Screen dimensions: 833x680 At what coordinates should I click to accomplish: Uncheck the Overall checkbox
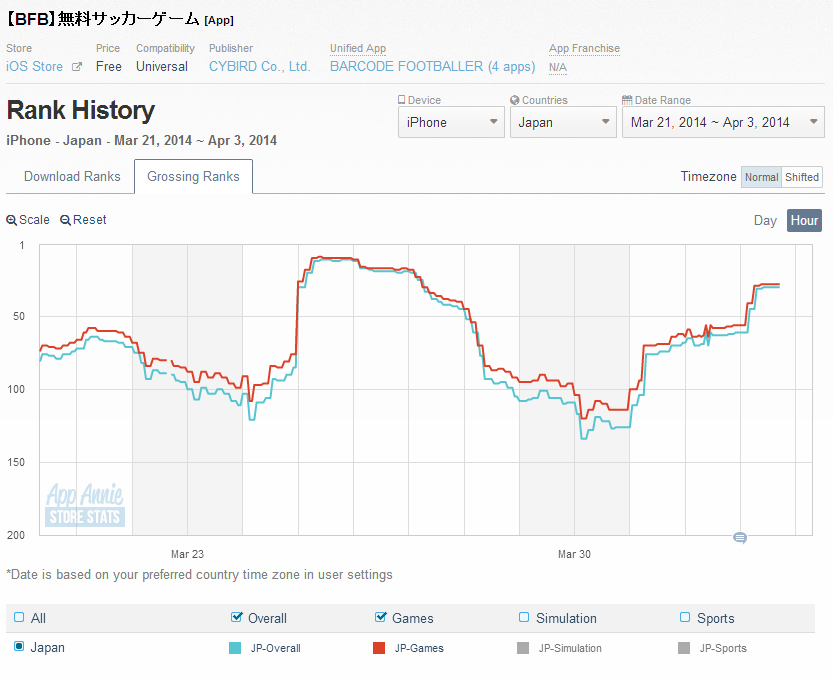click(236, 618)
